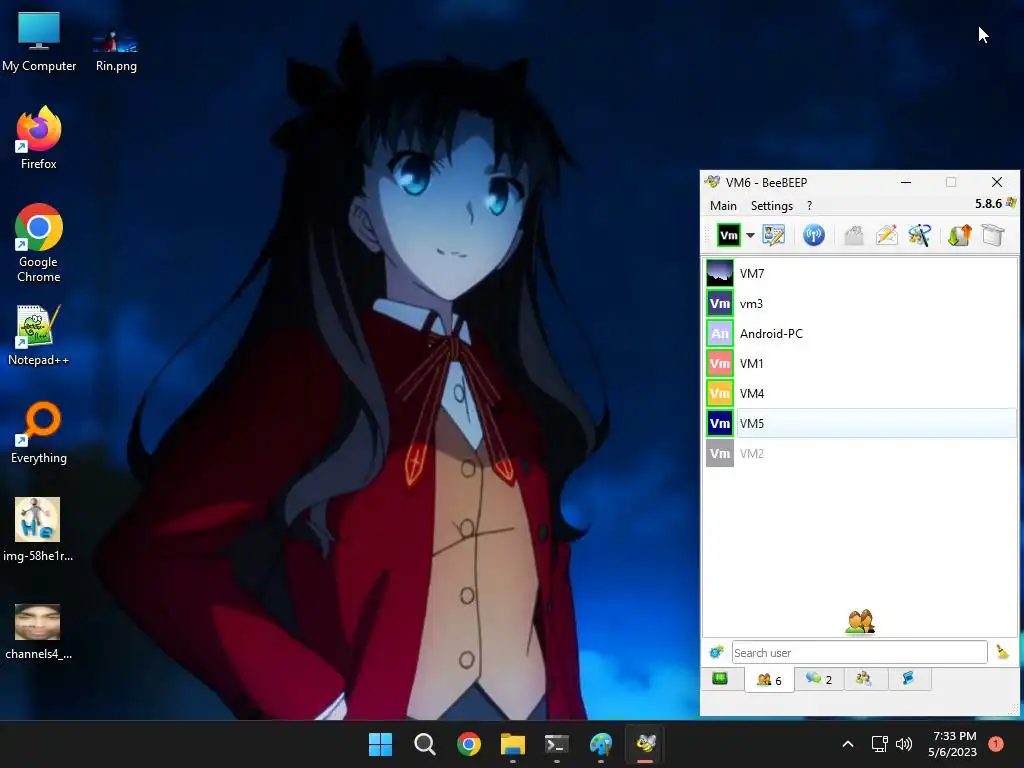Click the envelope with pencil compose icon
The image size is (1024, 768).
887,235
